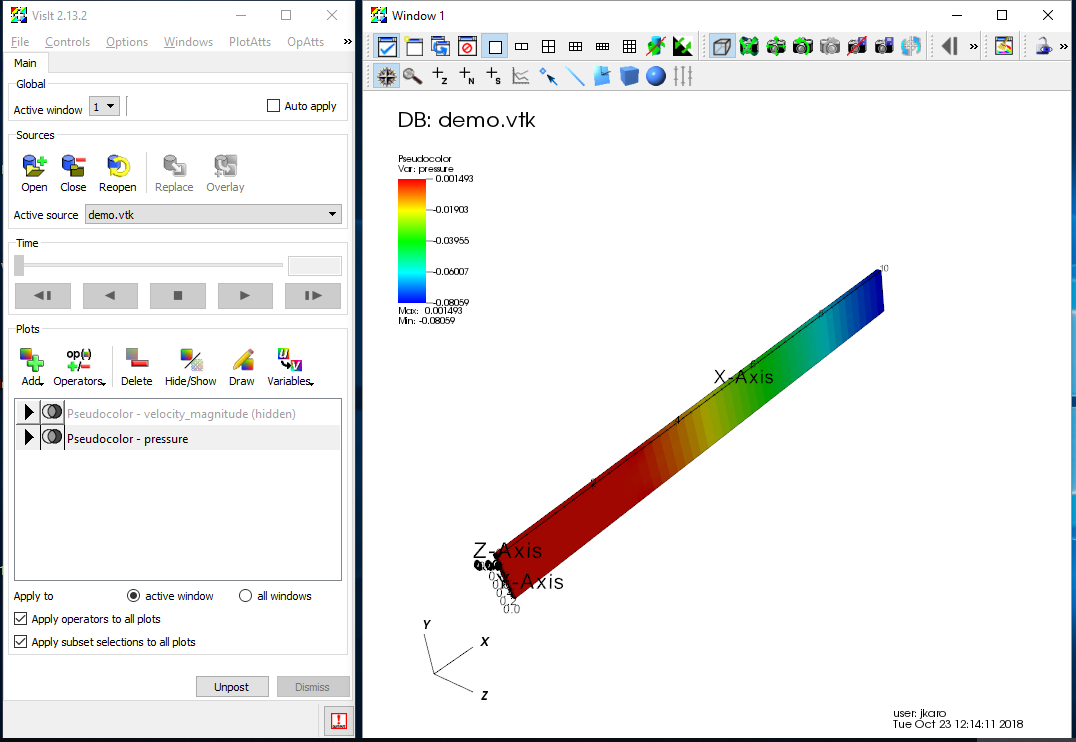Screen dimensions: 1076x742
Task: Select the Zoom magnifier tool
Action: tap(412, 76)
